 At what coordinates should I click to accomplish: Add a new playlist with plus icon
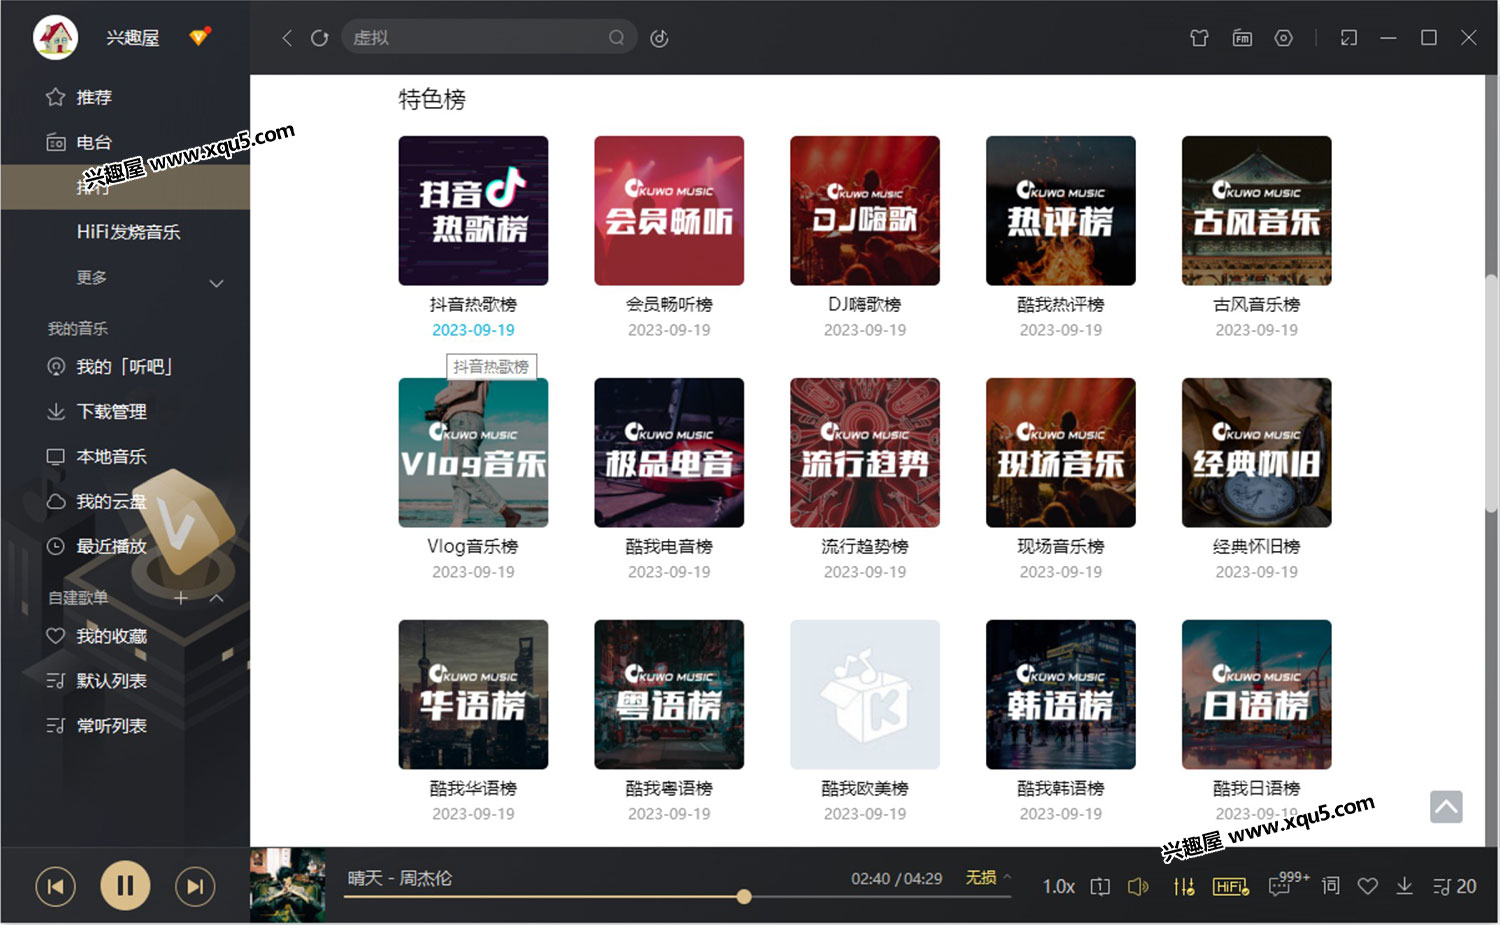(181, 598)
